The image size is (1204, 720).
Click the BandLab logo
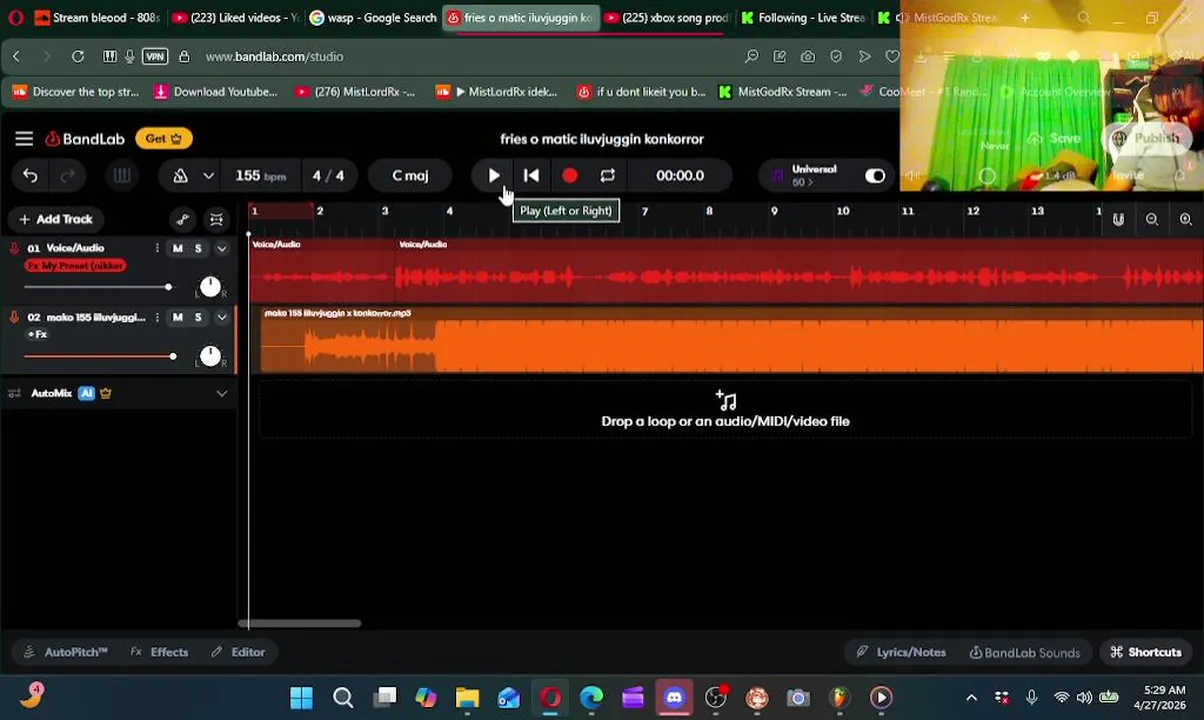point(85,139)
